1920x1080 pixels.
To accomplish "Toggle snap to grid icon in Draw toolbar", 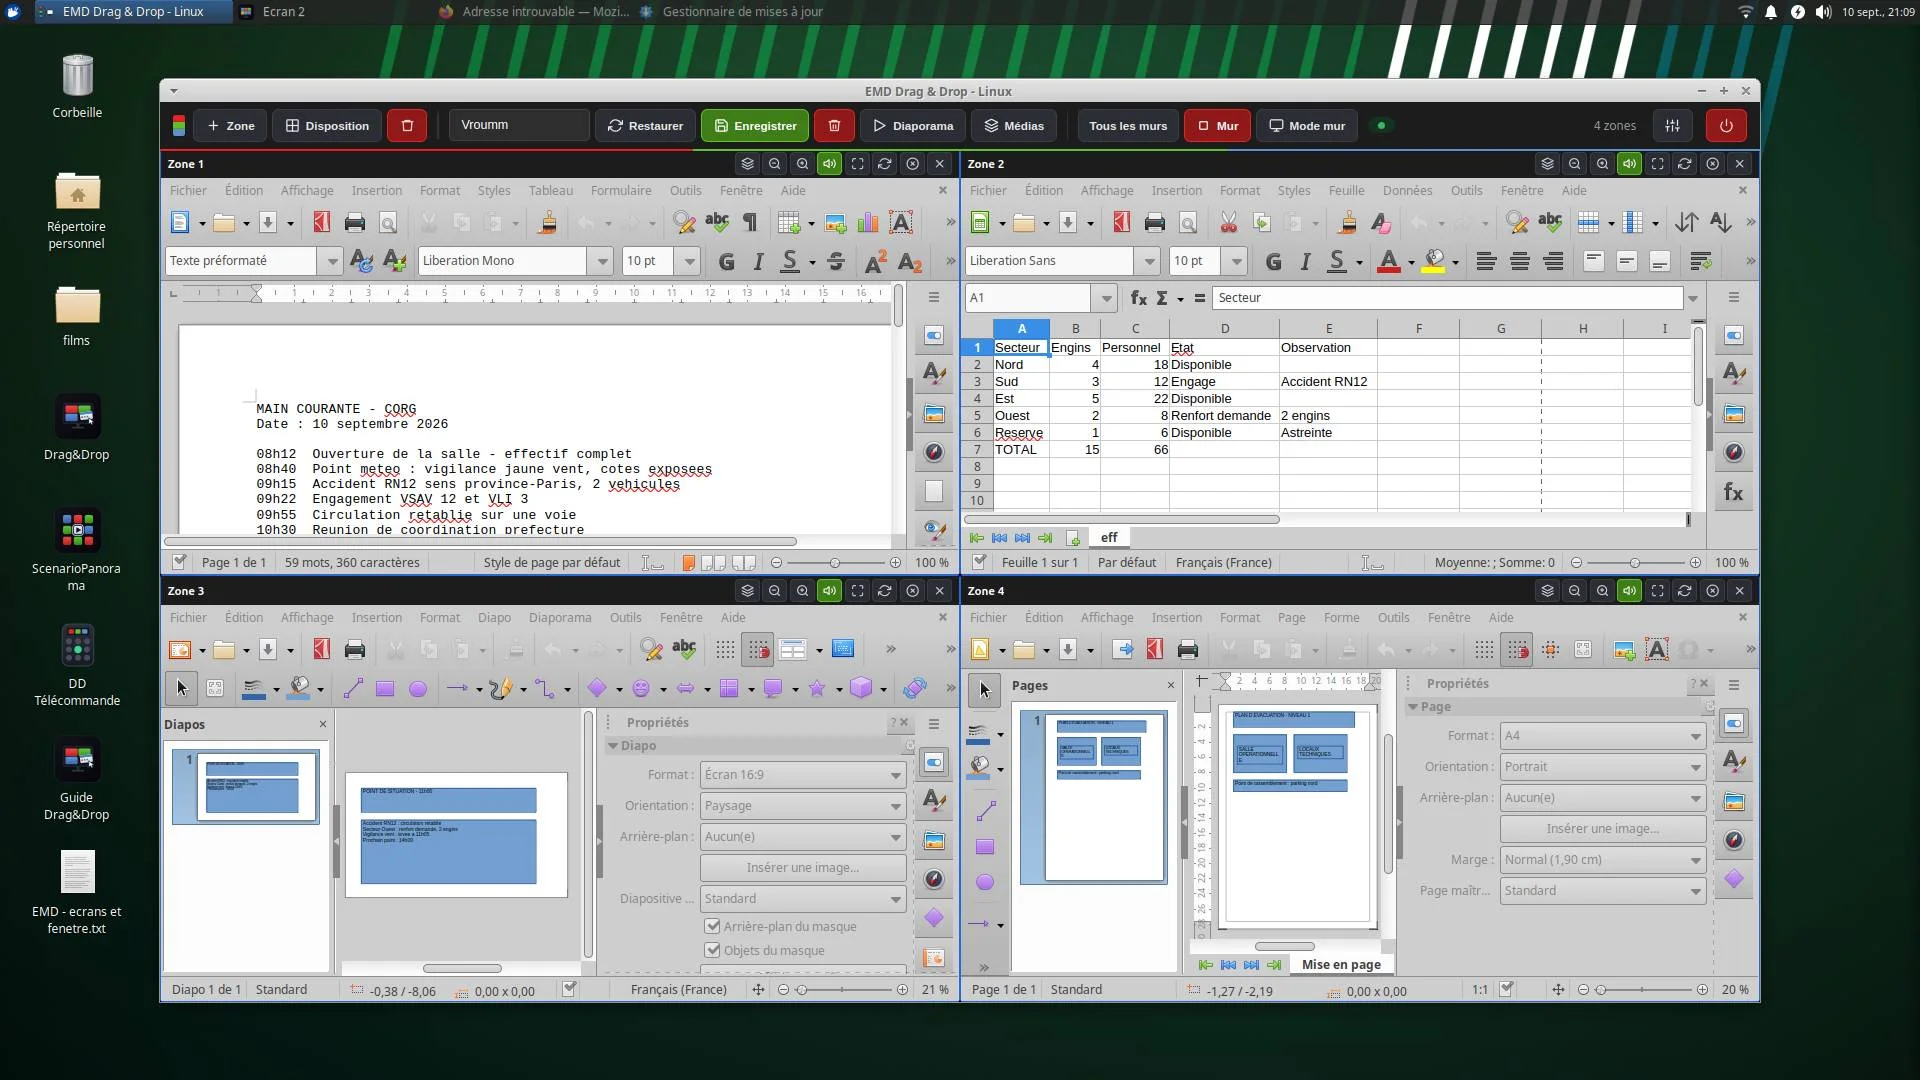I will [x=1517, y=650].
